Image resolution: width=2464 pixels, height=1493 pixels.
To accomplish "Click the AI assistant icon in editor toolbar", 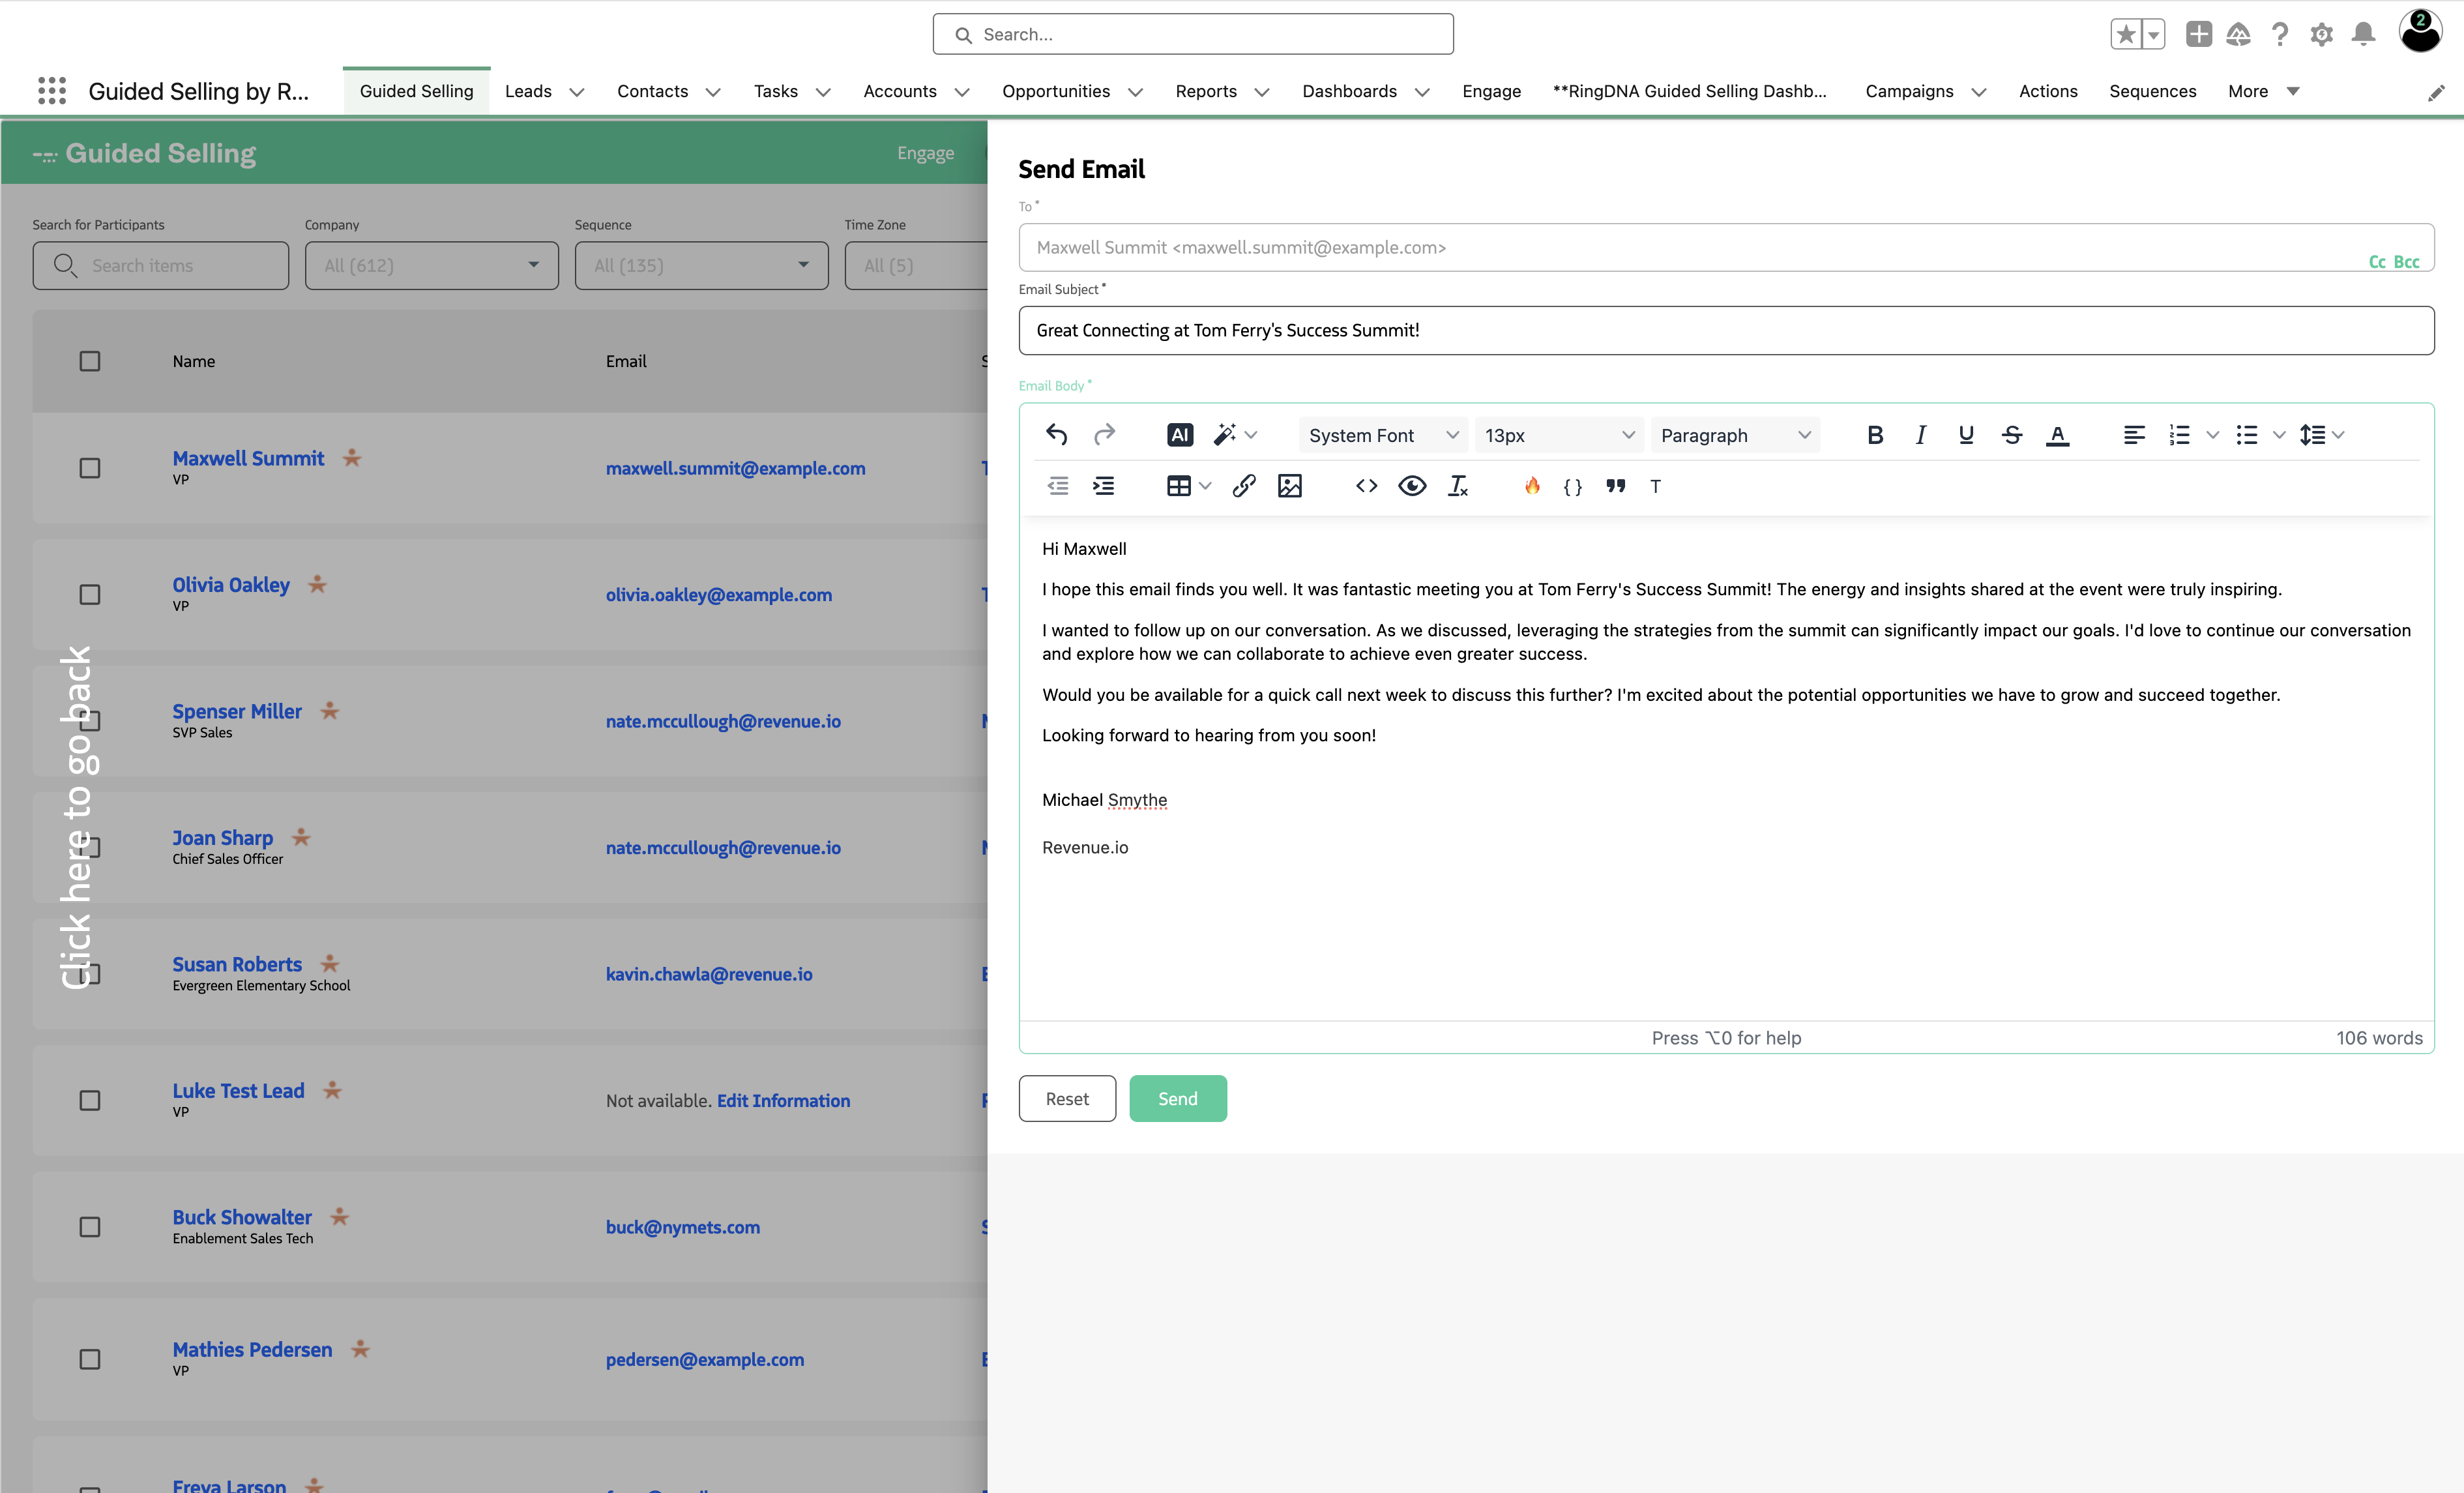I will [x=1180, y=435].
